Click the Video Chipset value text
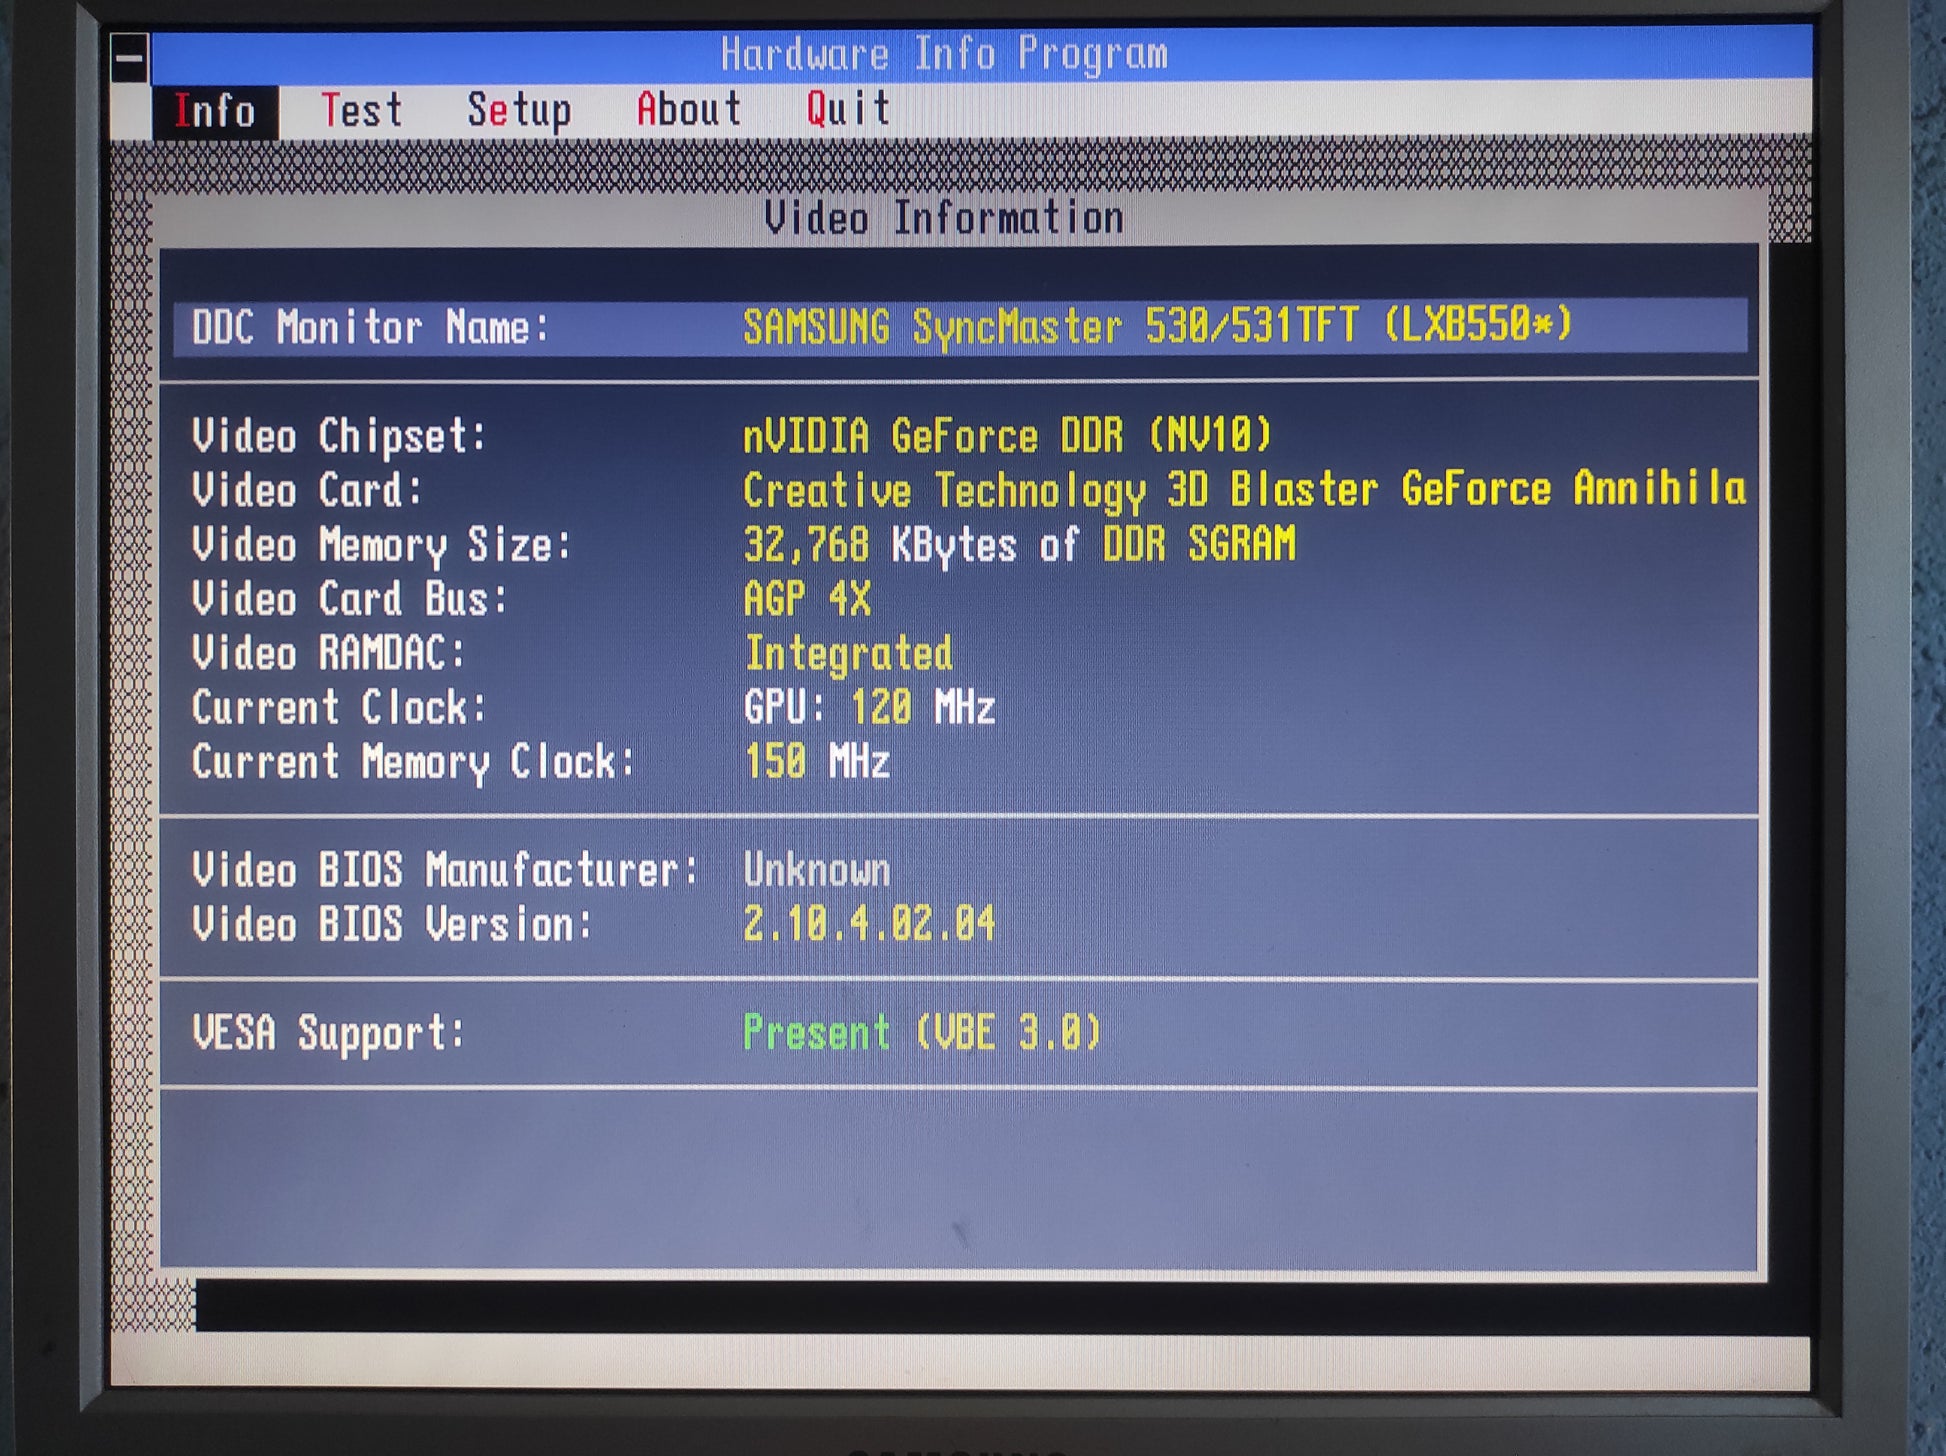The width and height of the screenshot is (1946, 1456). click(x=1006, y=436)
